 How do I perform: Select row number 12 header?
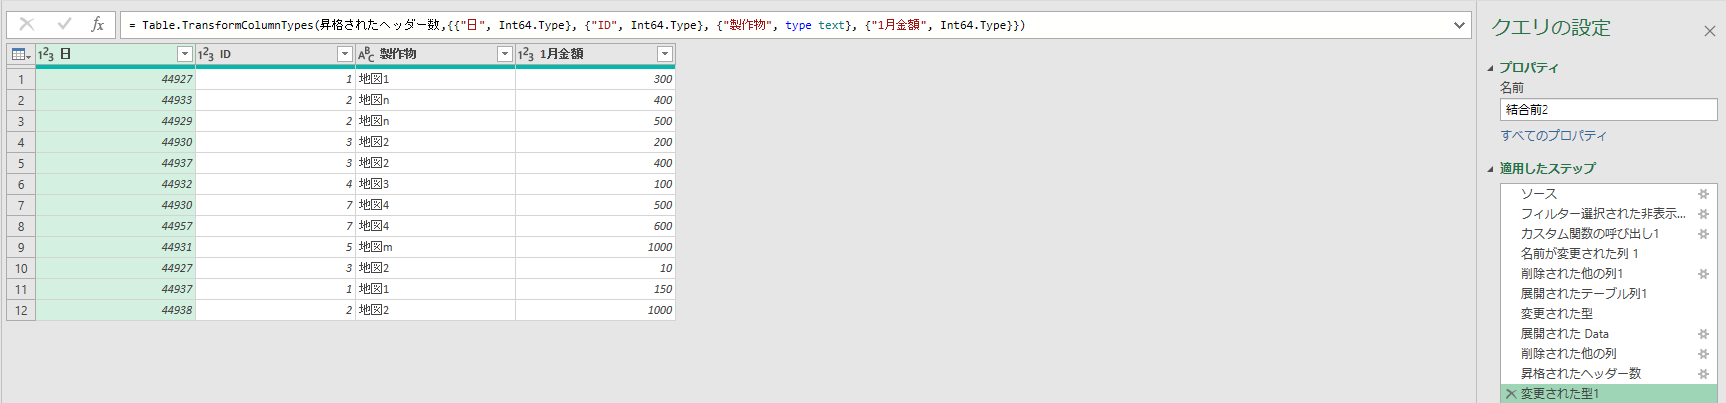coord(21,310)
